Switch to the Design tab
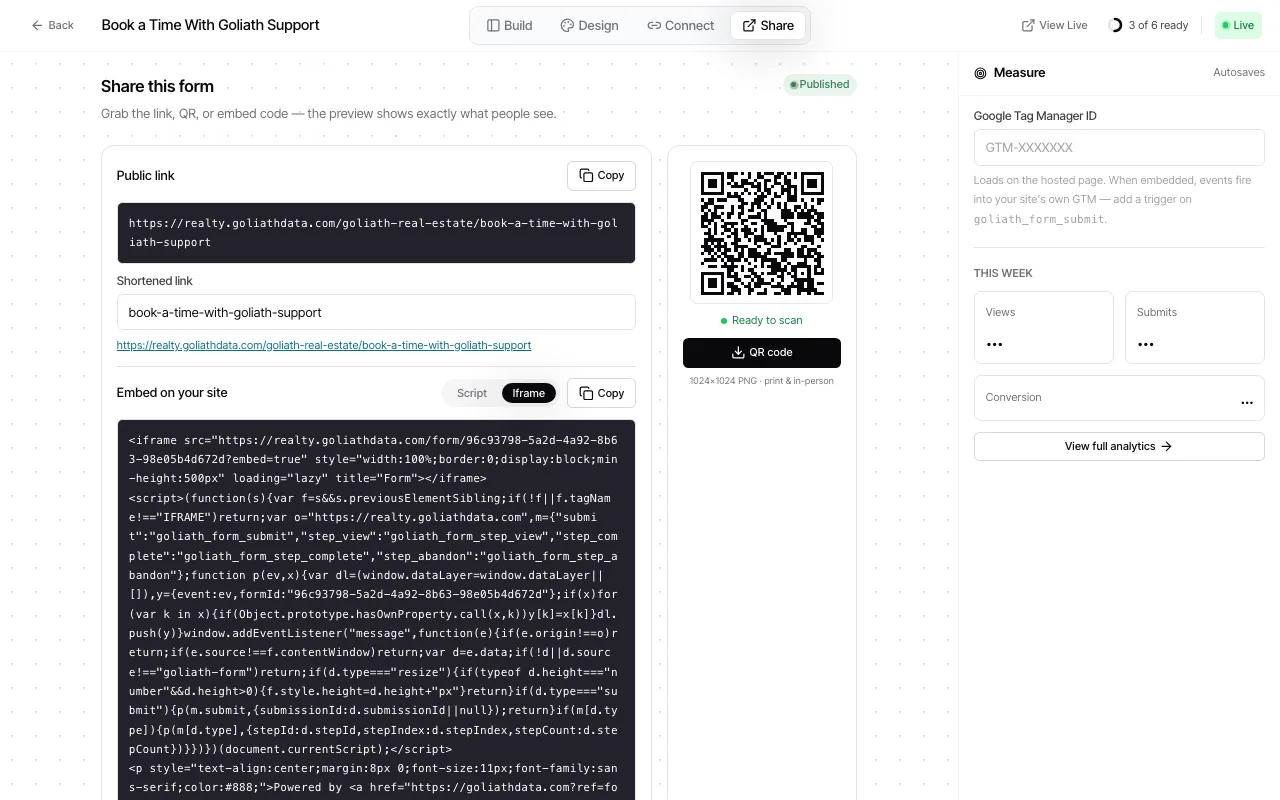 pos(589,25)
